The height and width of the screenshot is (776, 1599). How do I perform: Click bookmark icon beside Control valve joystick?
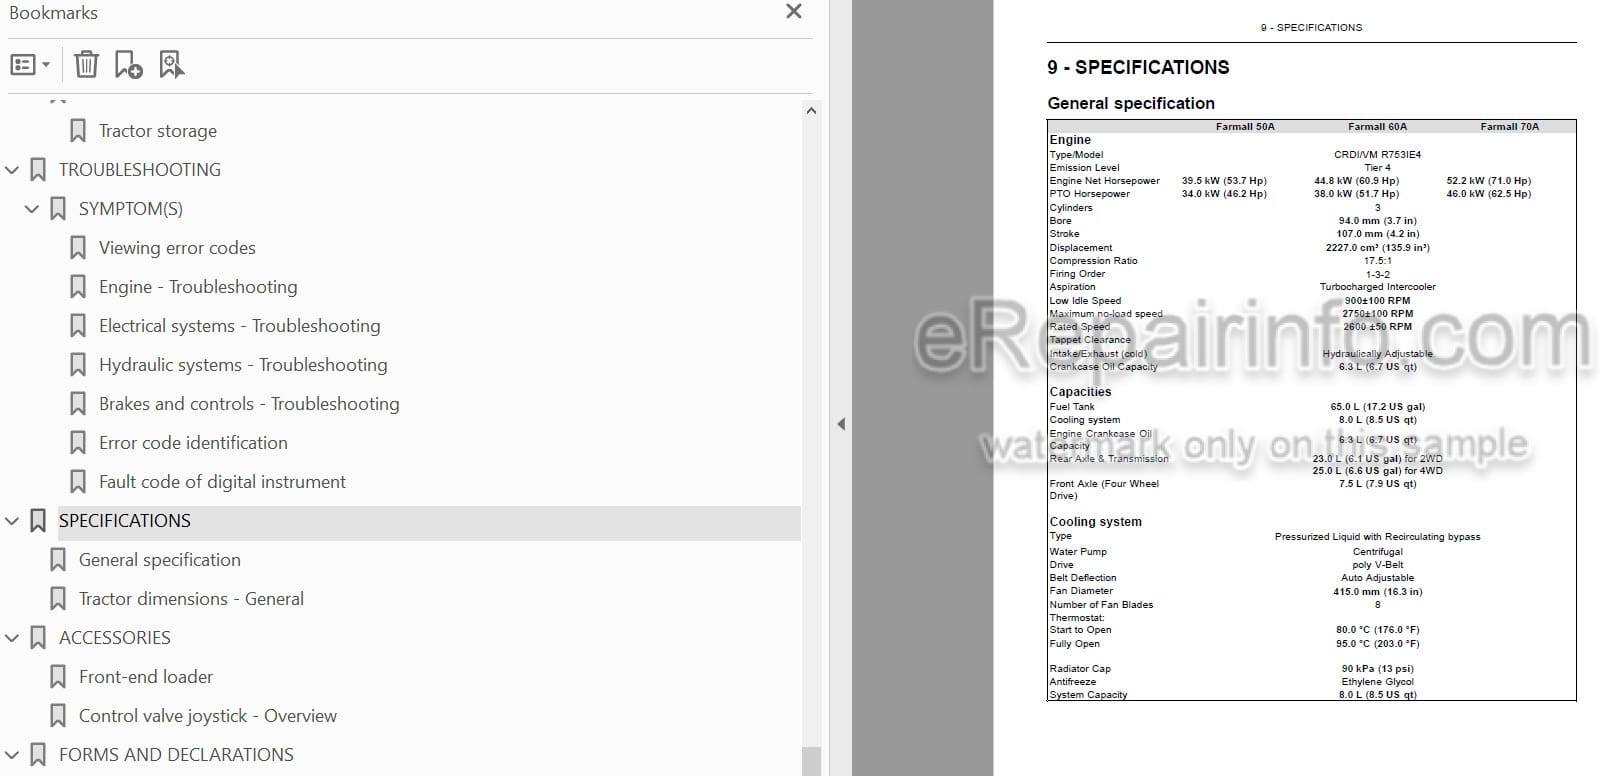click(58, 716)
